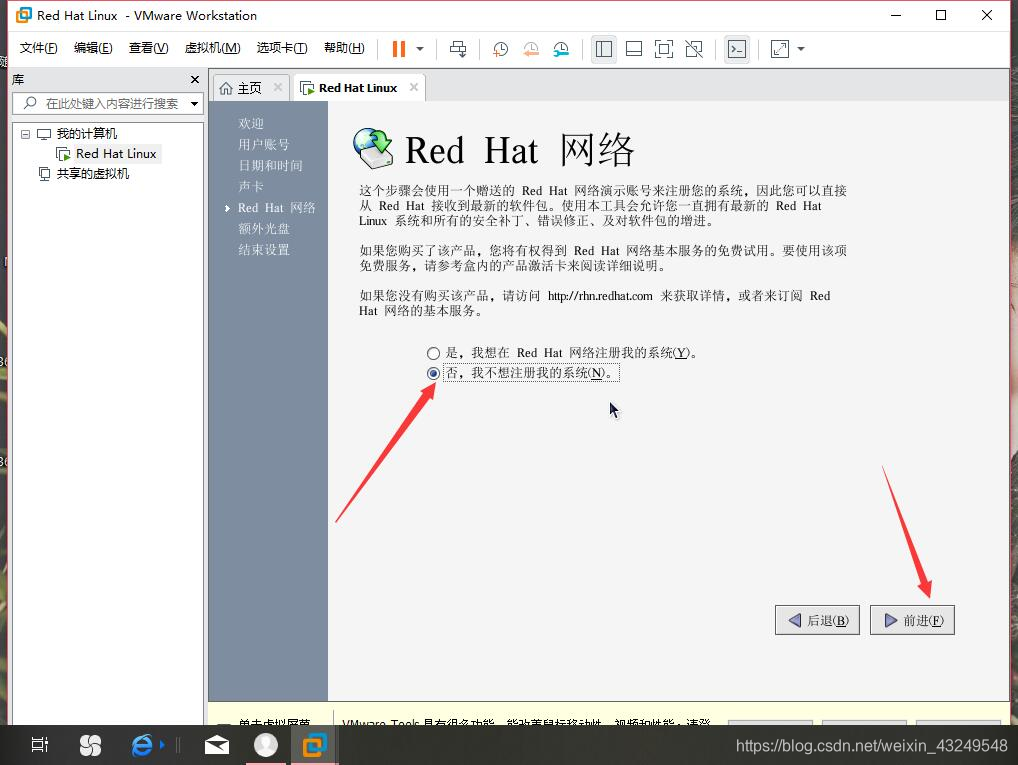Open the 编辑(E) menu
This screenshot has width=1018, height=765.
(x=93, y=48)
